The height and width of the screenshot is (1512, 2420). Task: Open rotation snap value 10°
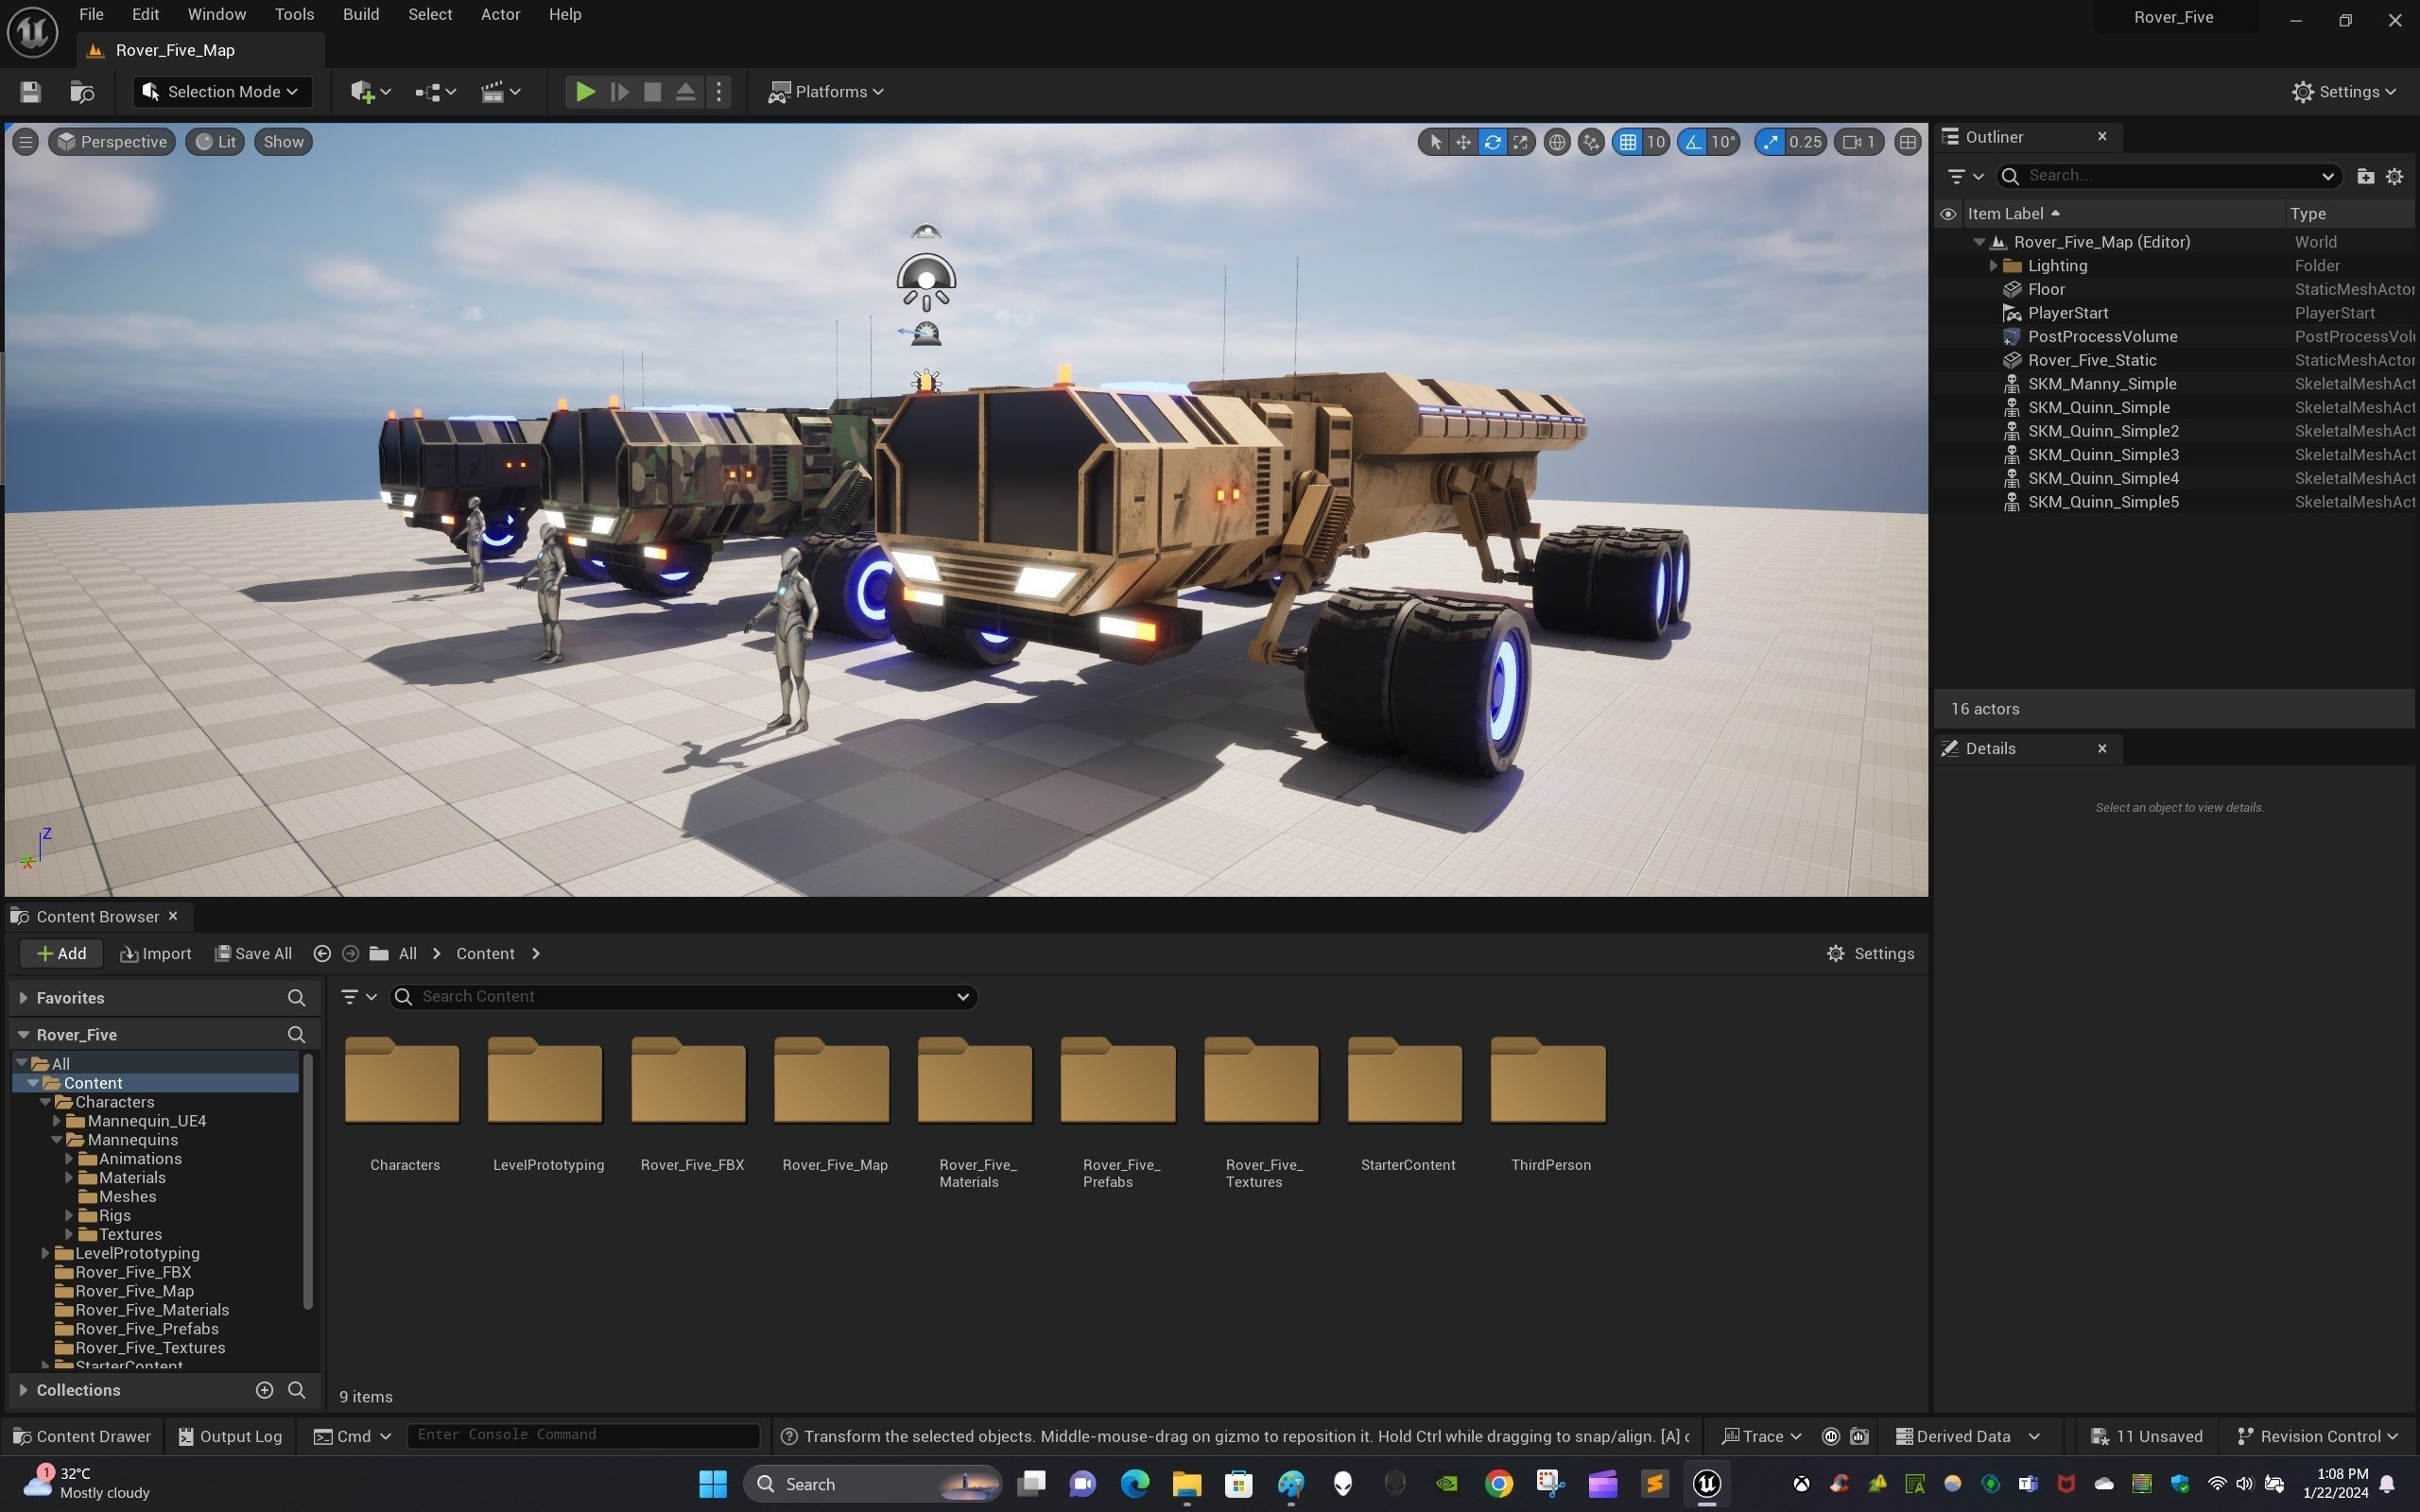point(1723,142)
